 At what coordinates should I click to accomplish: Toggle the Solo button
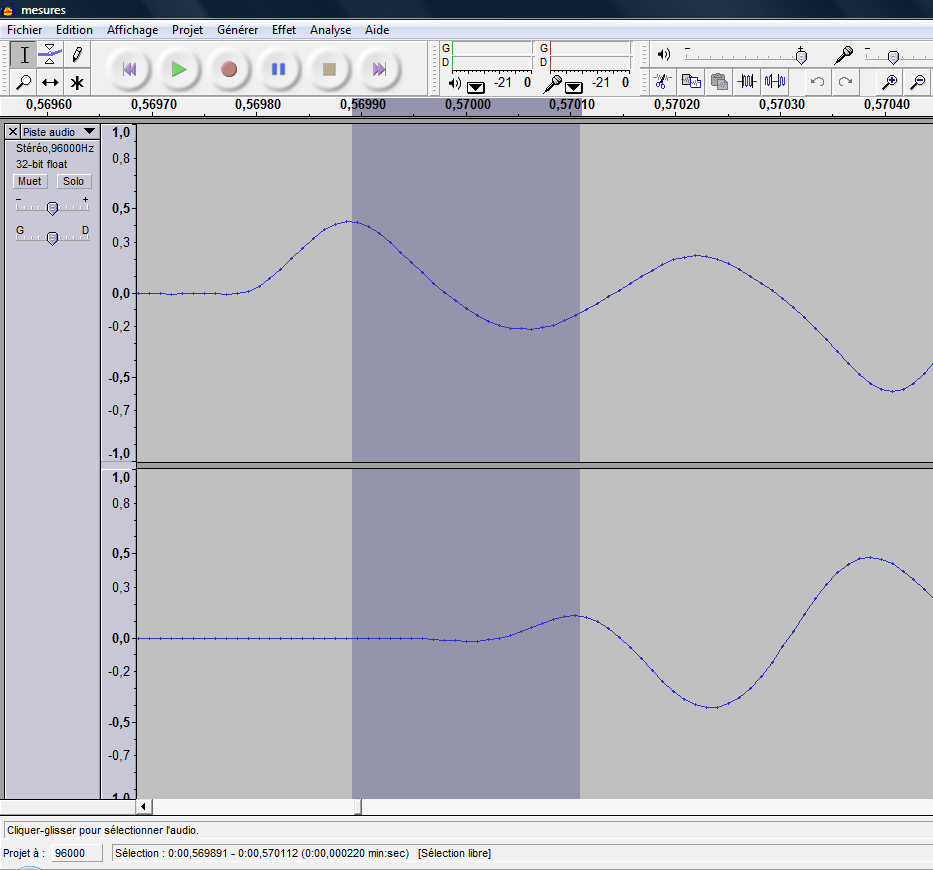pos(73,181)
